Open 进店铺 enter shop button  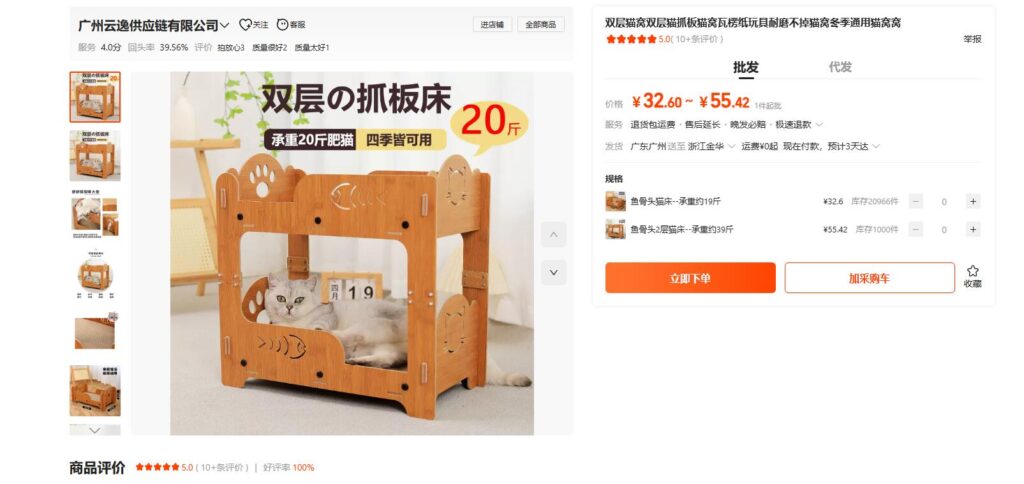click(x=492, y=25)
